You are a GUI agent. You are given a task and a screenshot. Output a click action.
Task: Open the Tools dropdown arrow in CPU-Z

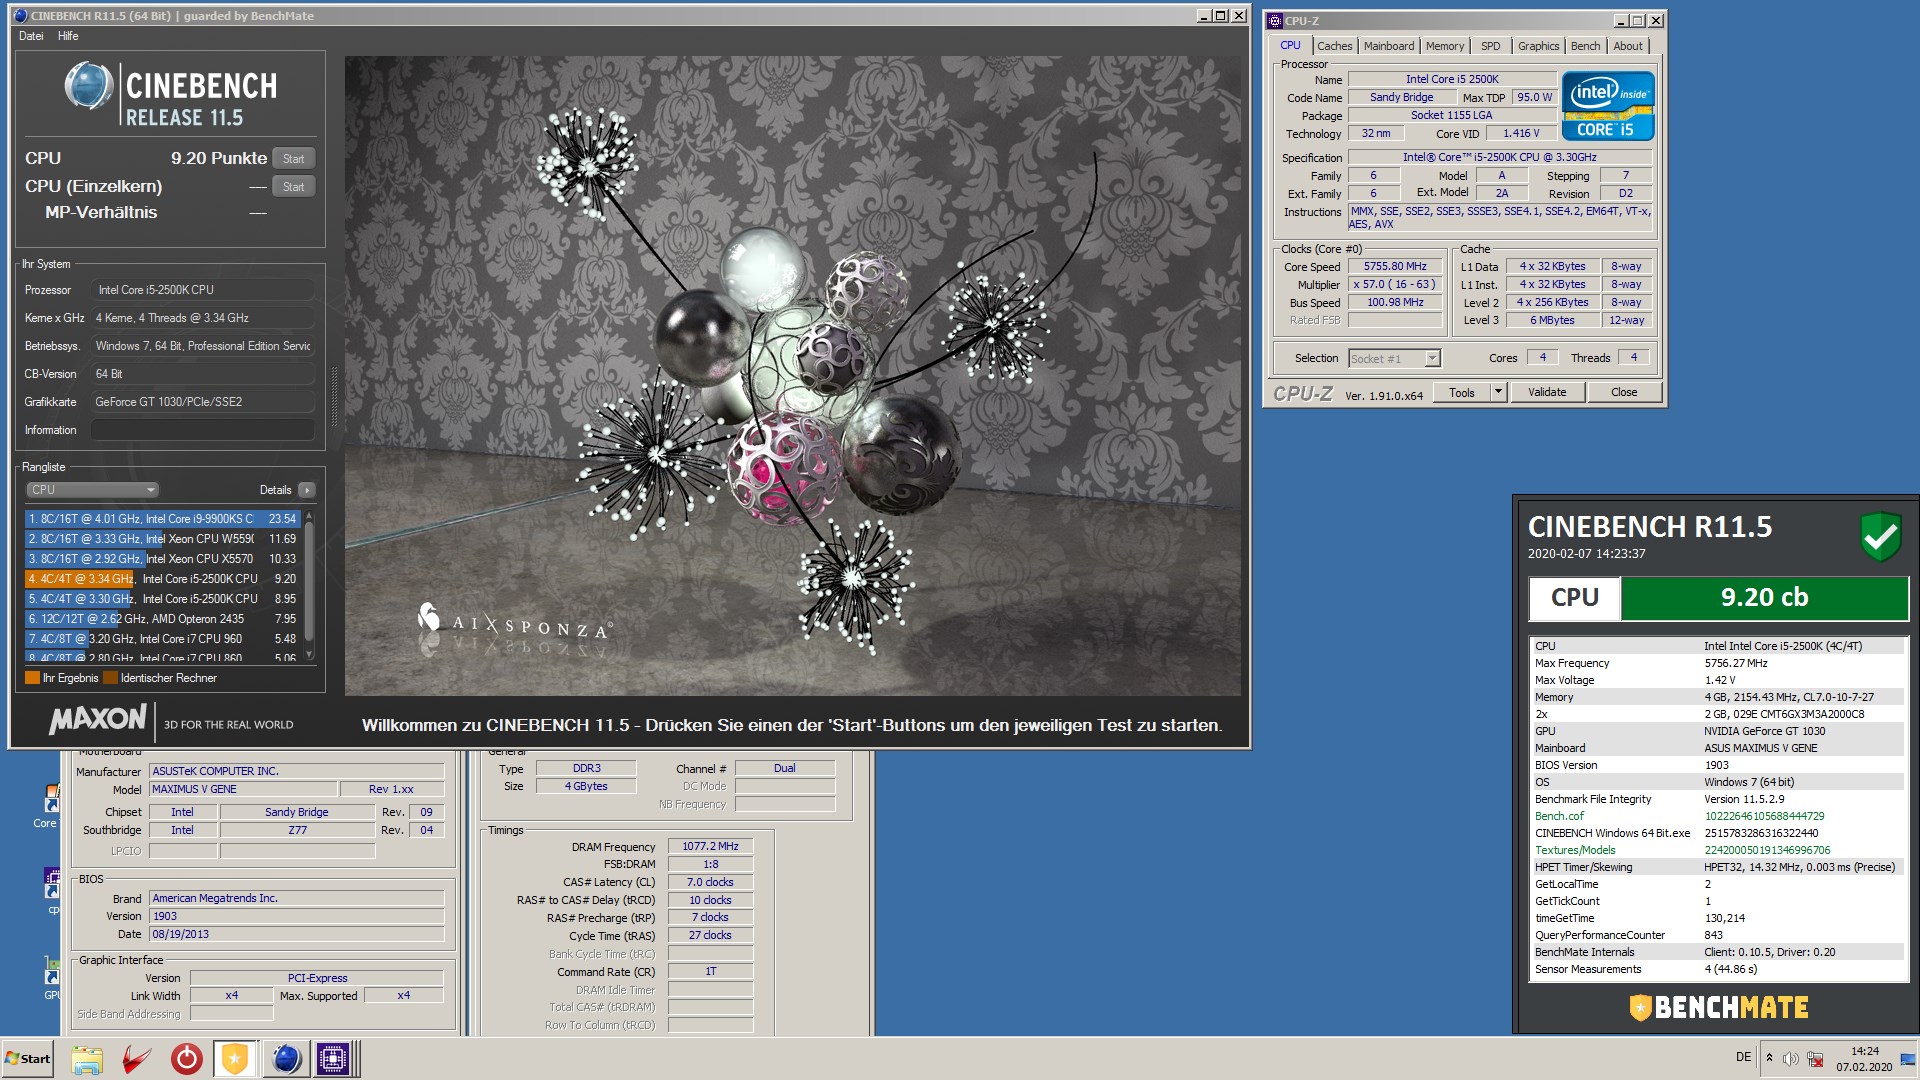(1498, 392)
